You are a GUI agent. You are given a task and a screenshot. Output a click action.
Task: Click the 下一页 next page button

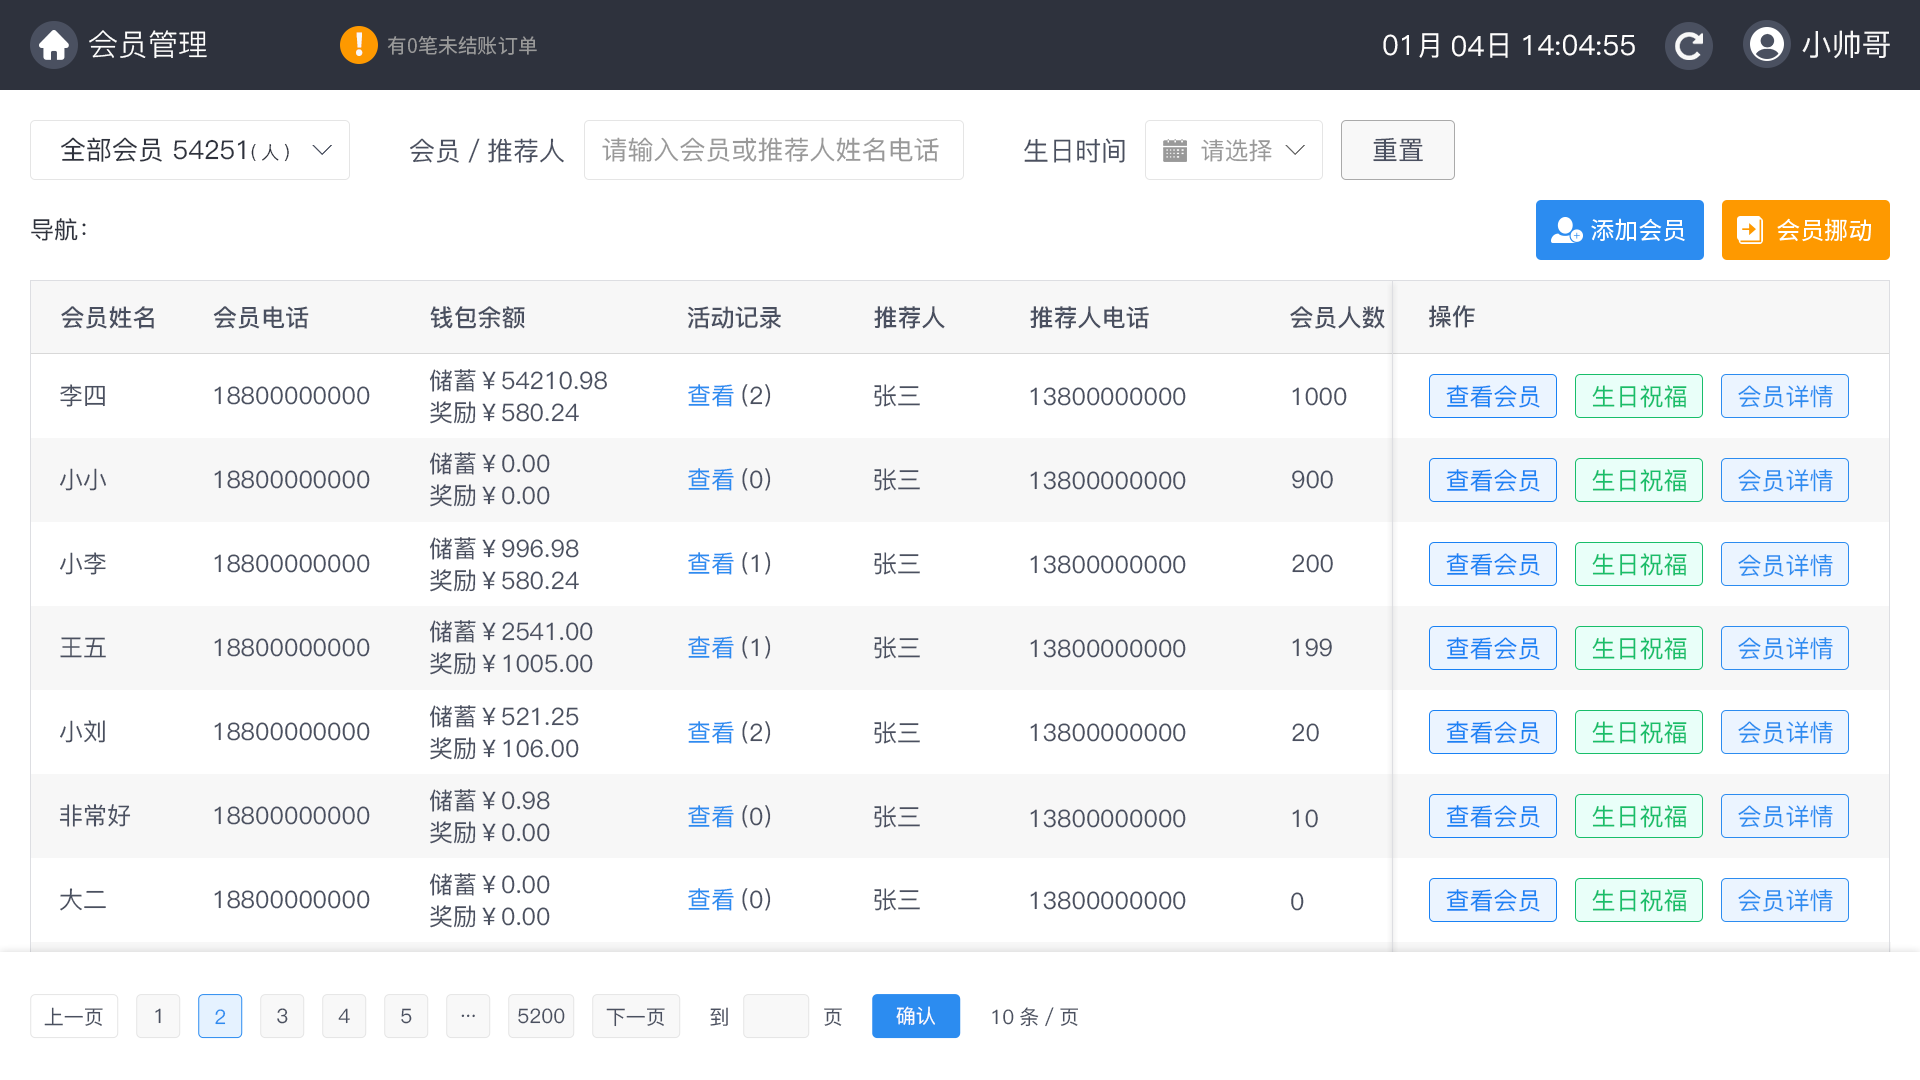[636, 1017]
